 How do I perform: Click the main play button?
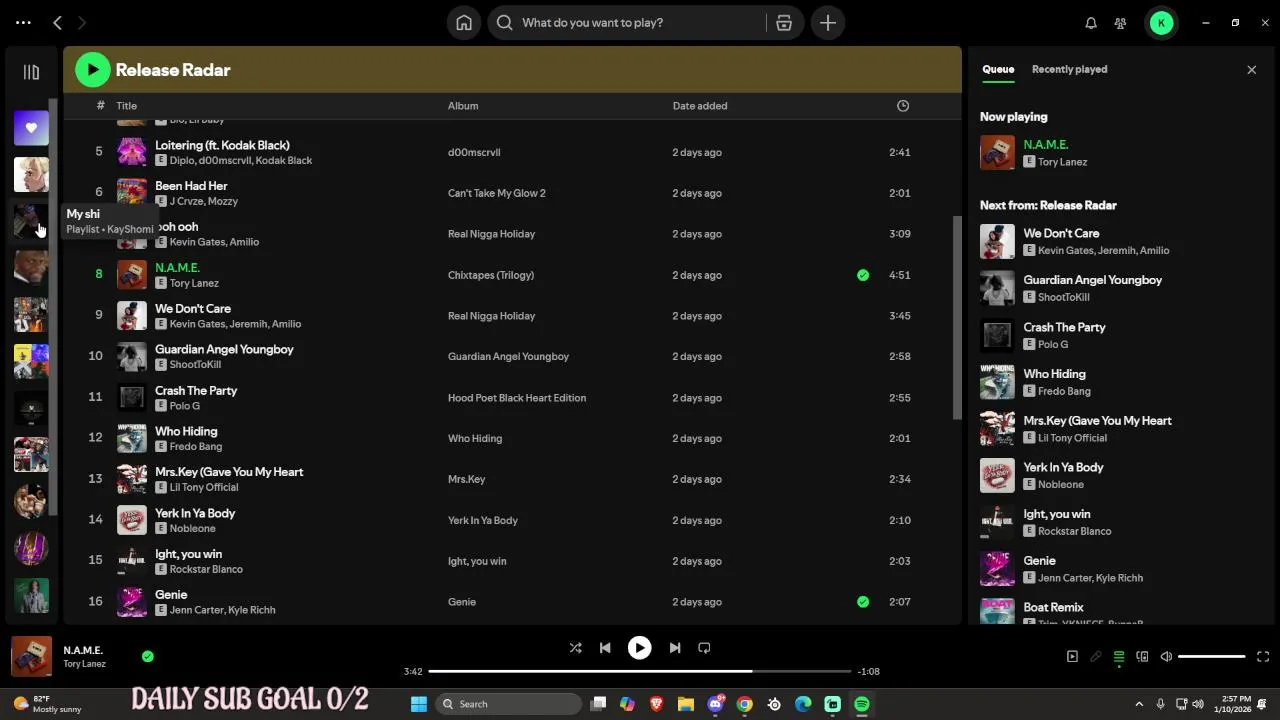click(639, 647)
